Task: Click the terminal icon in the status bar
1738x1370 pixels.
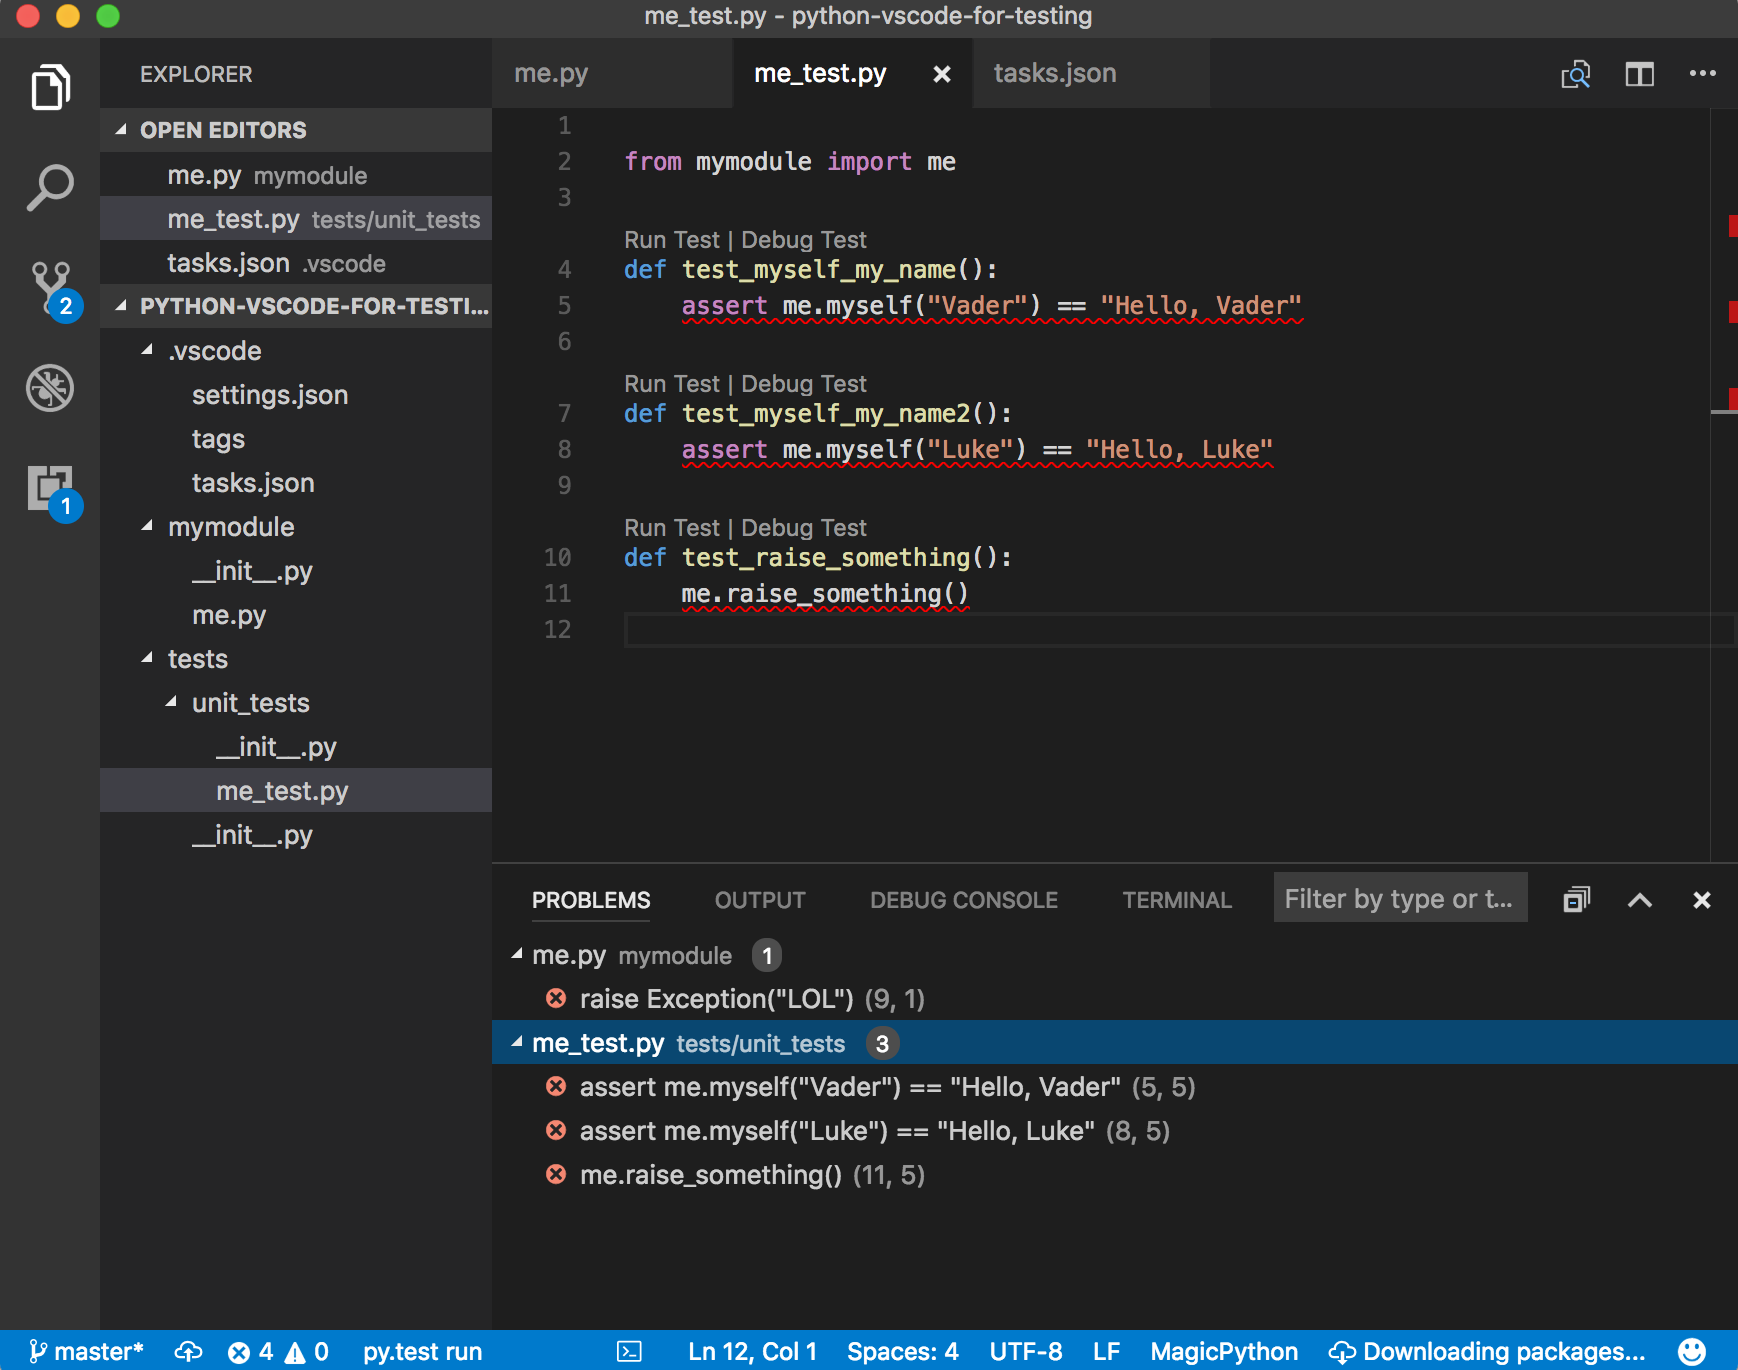Action: click(629, 1352)
